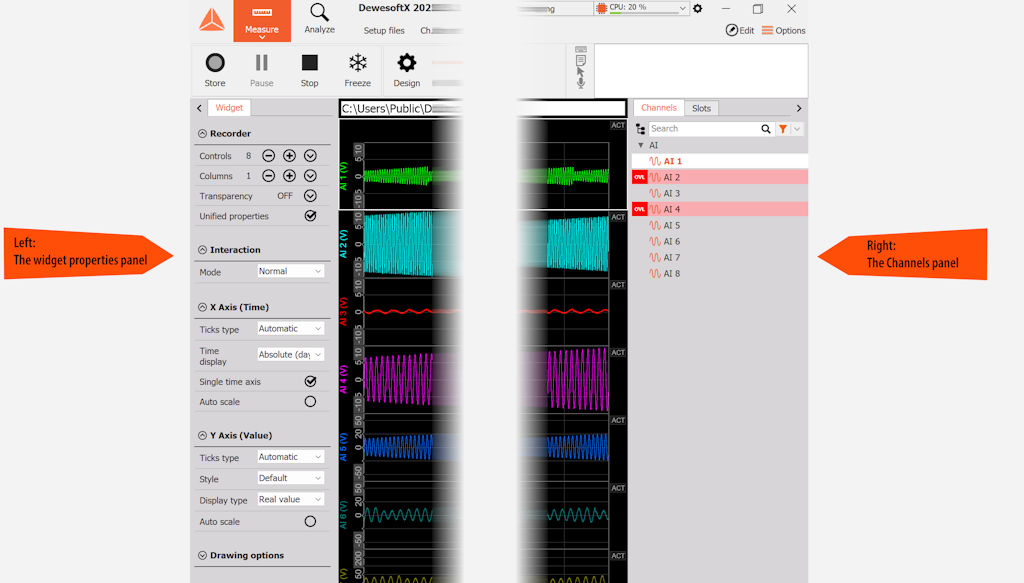1024x583 pixels.
Task: Open the CPU usage dropdown
Action: tap(682, 8)
